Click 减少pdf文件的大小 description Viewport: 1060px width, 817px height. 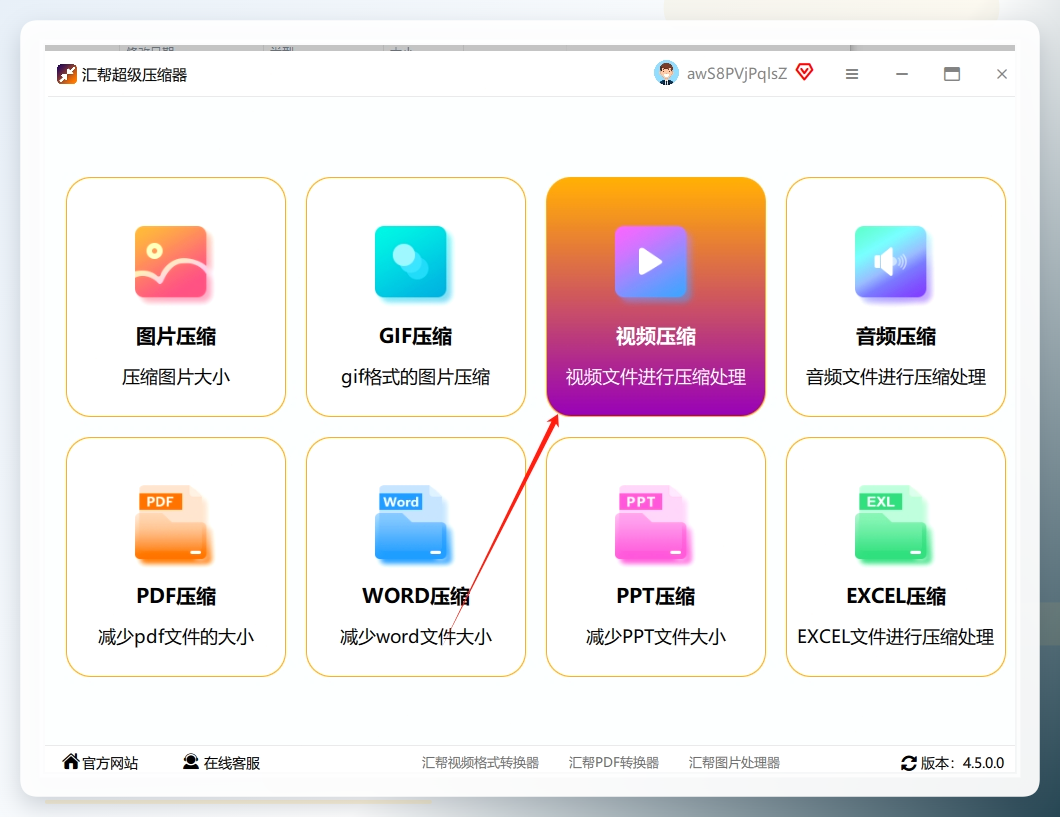point(176,637)
